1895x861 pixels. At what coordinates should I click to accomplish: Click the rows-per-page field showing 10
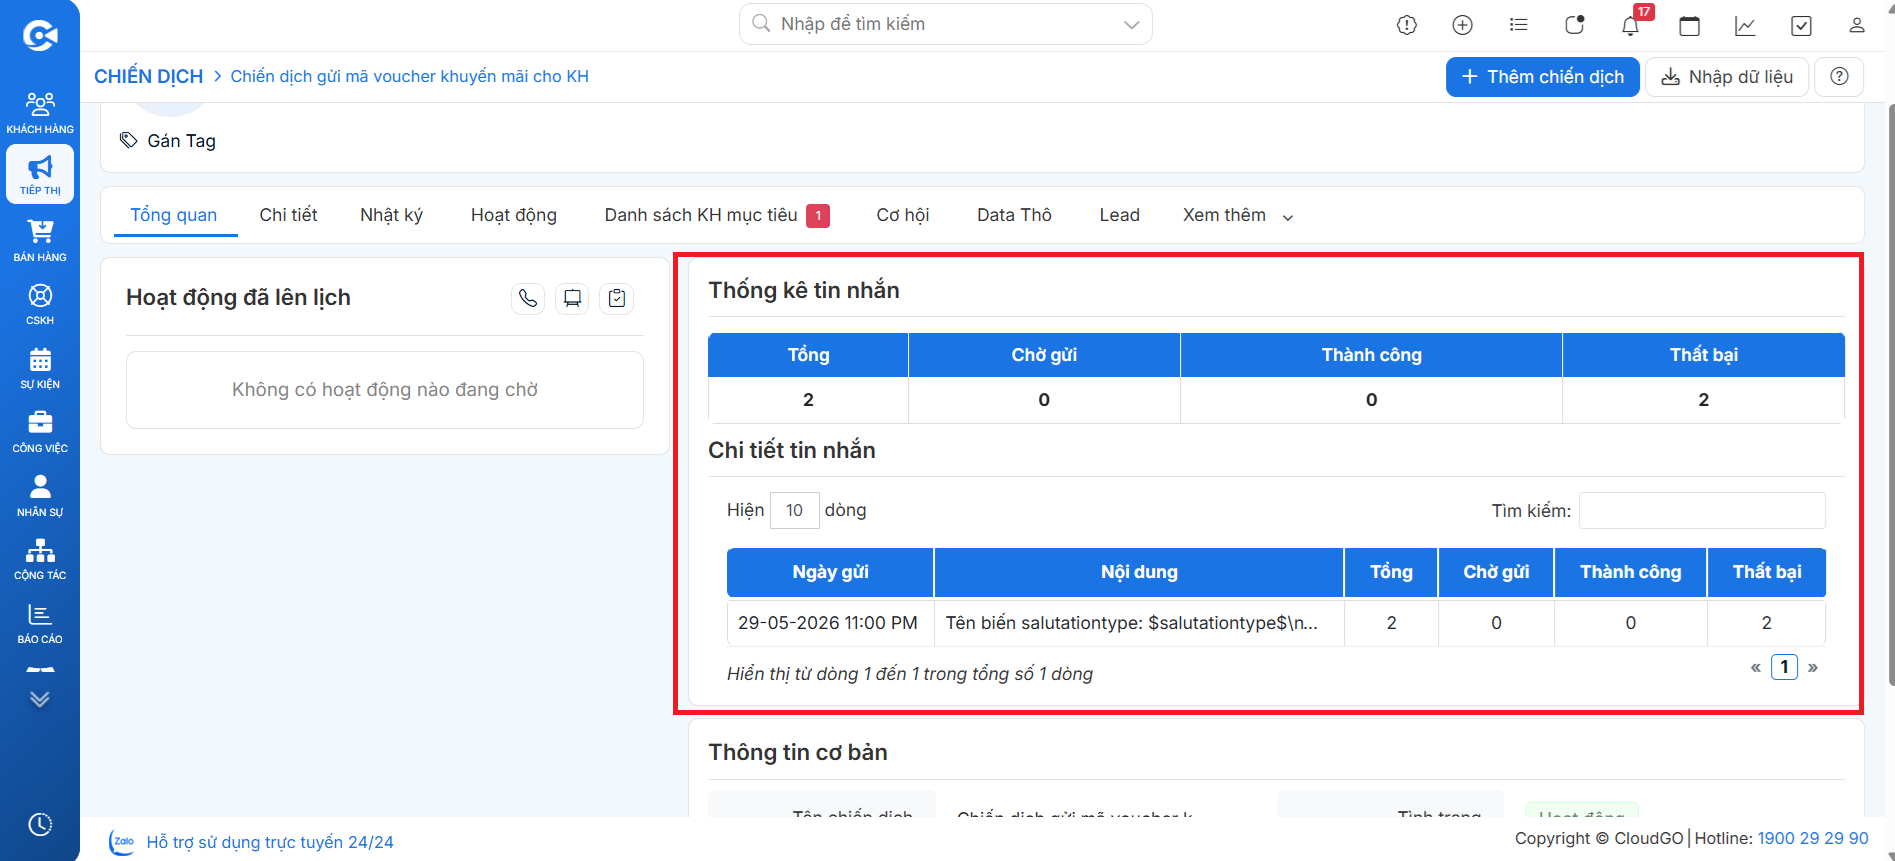[x=794, y=510]
